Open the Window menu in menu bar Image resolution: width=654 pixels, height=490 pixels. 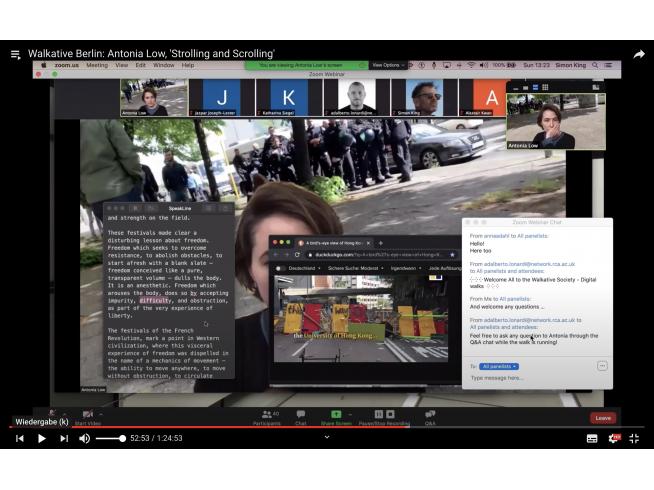pyautogui.click(x=163, y=65)
